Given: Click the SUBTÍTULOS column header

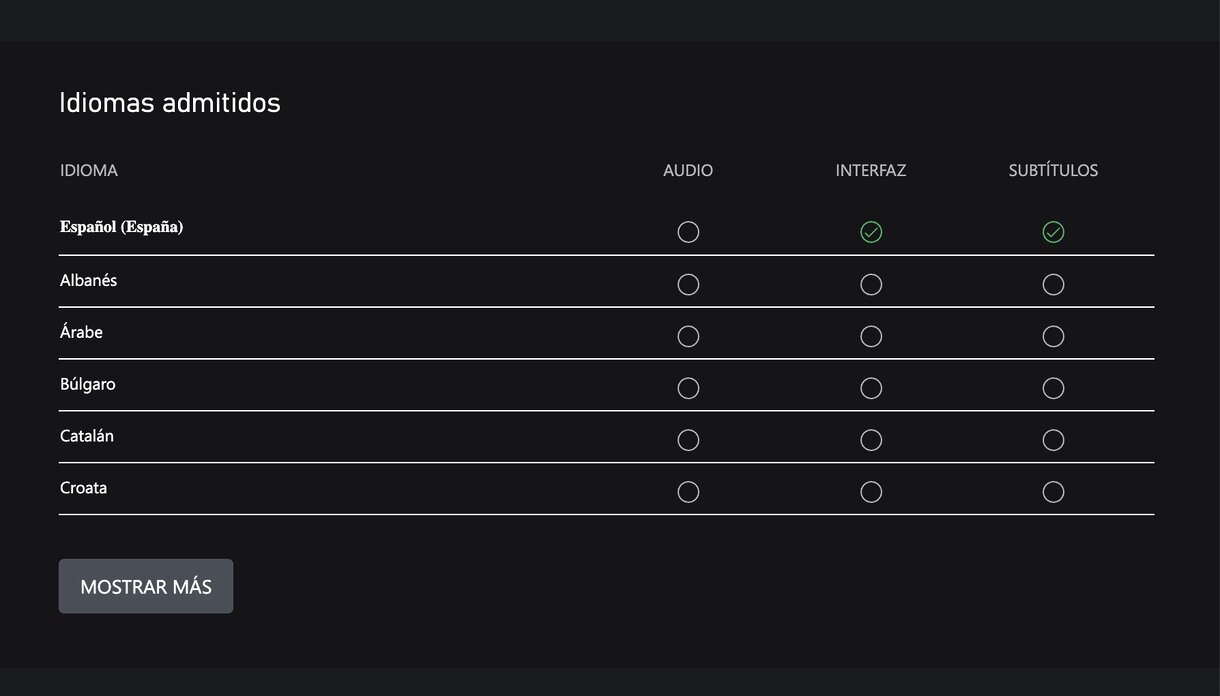Looking at the screenshot, I should point(1053,171).
